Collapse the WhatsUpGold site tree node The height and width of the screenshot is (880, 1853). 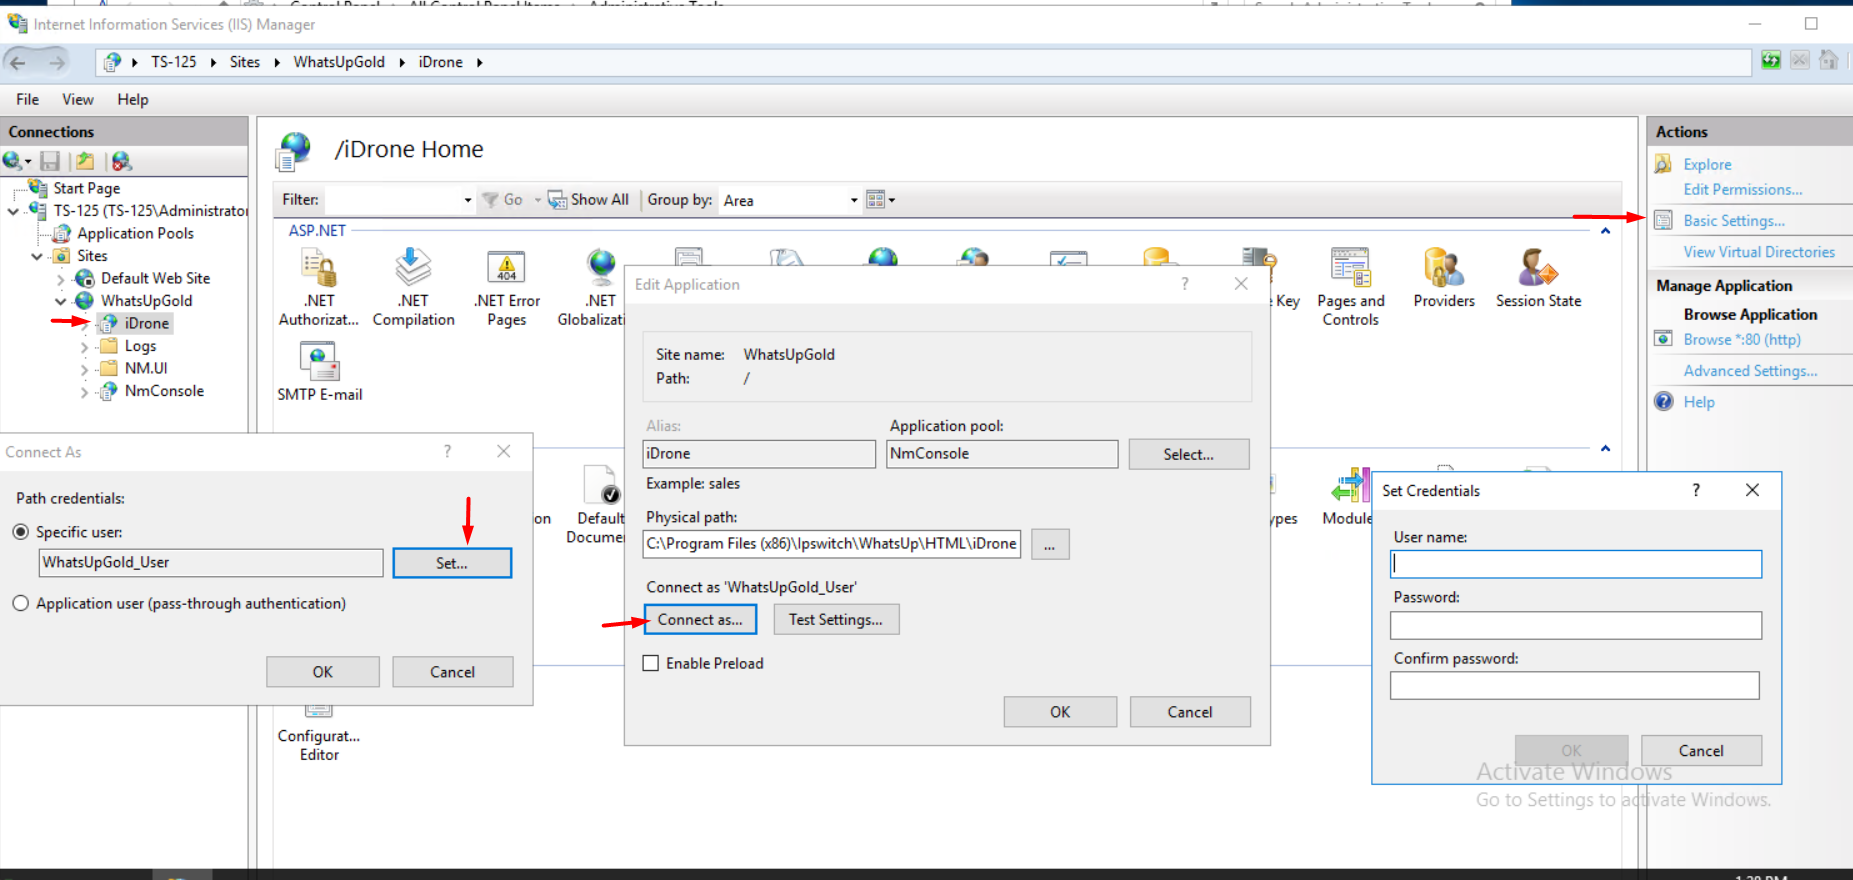[x=61, y=301]
